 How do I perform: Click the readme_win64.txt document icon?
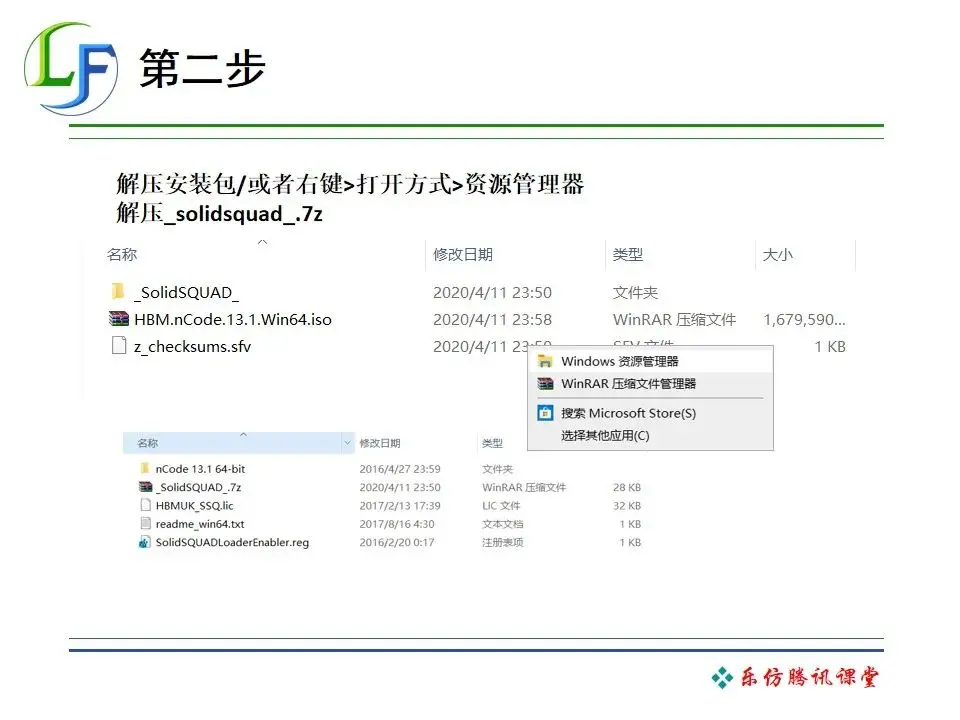tap(145, 523)
